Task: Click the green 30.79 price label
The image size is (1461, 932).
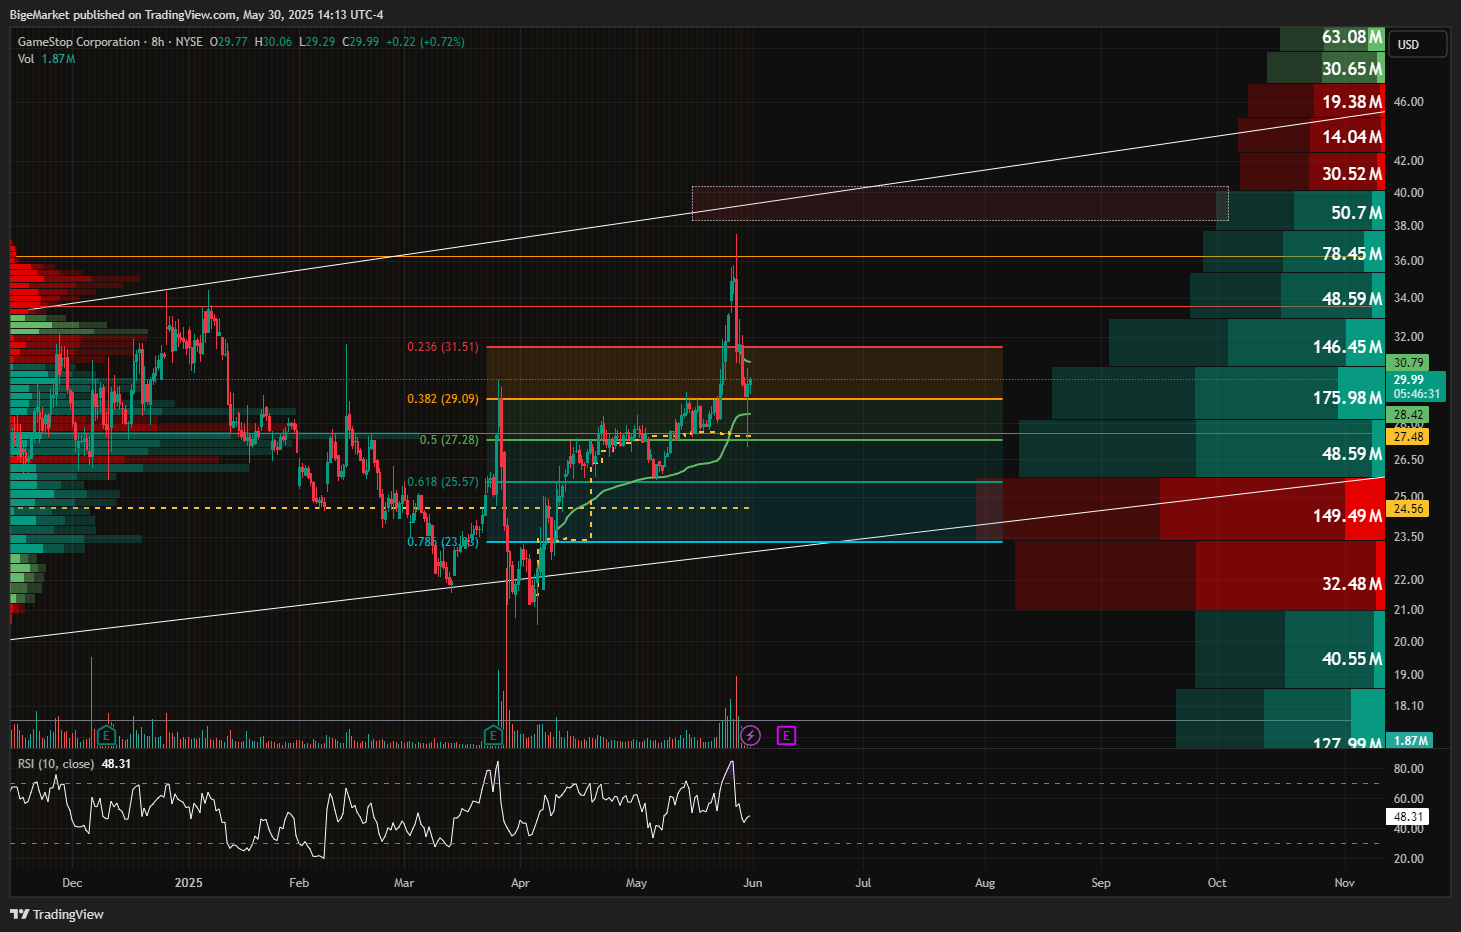Action: click(x=1408, y=363)
